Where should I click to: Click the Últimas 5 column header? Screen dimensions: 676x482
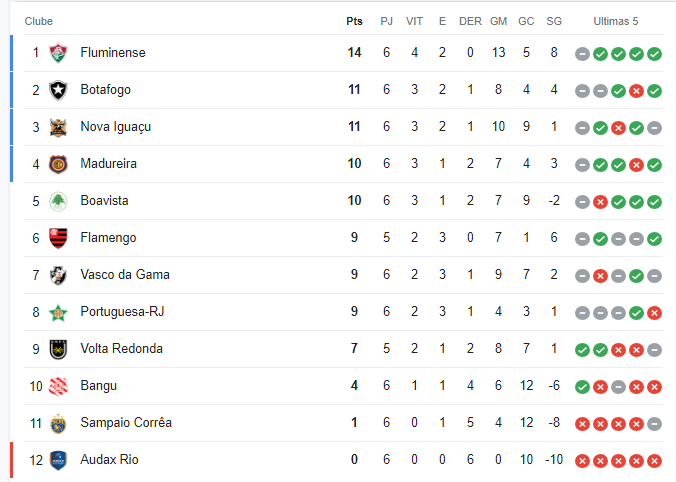[x=615, y=21]
